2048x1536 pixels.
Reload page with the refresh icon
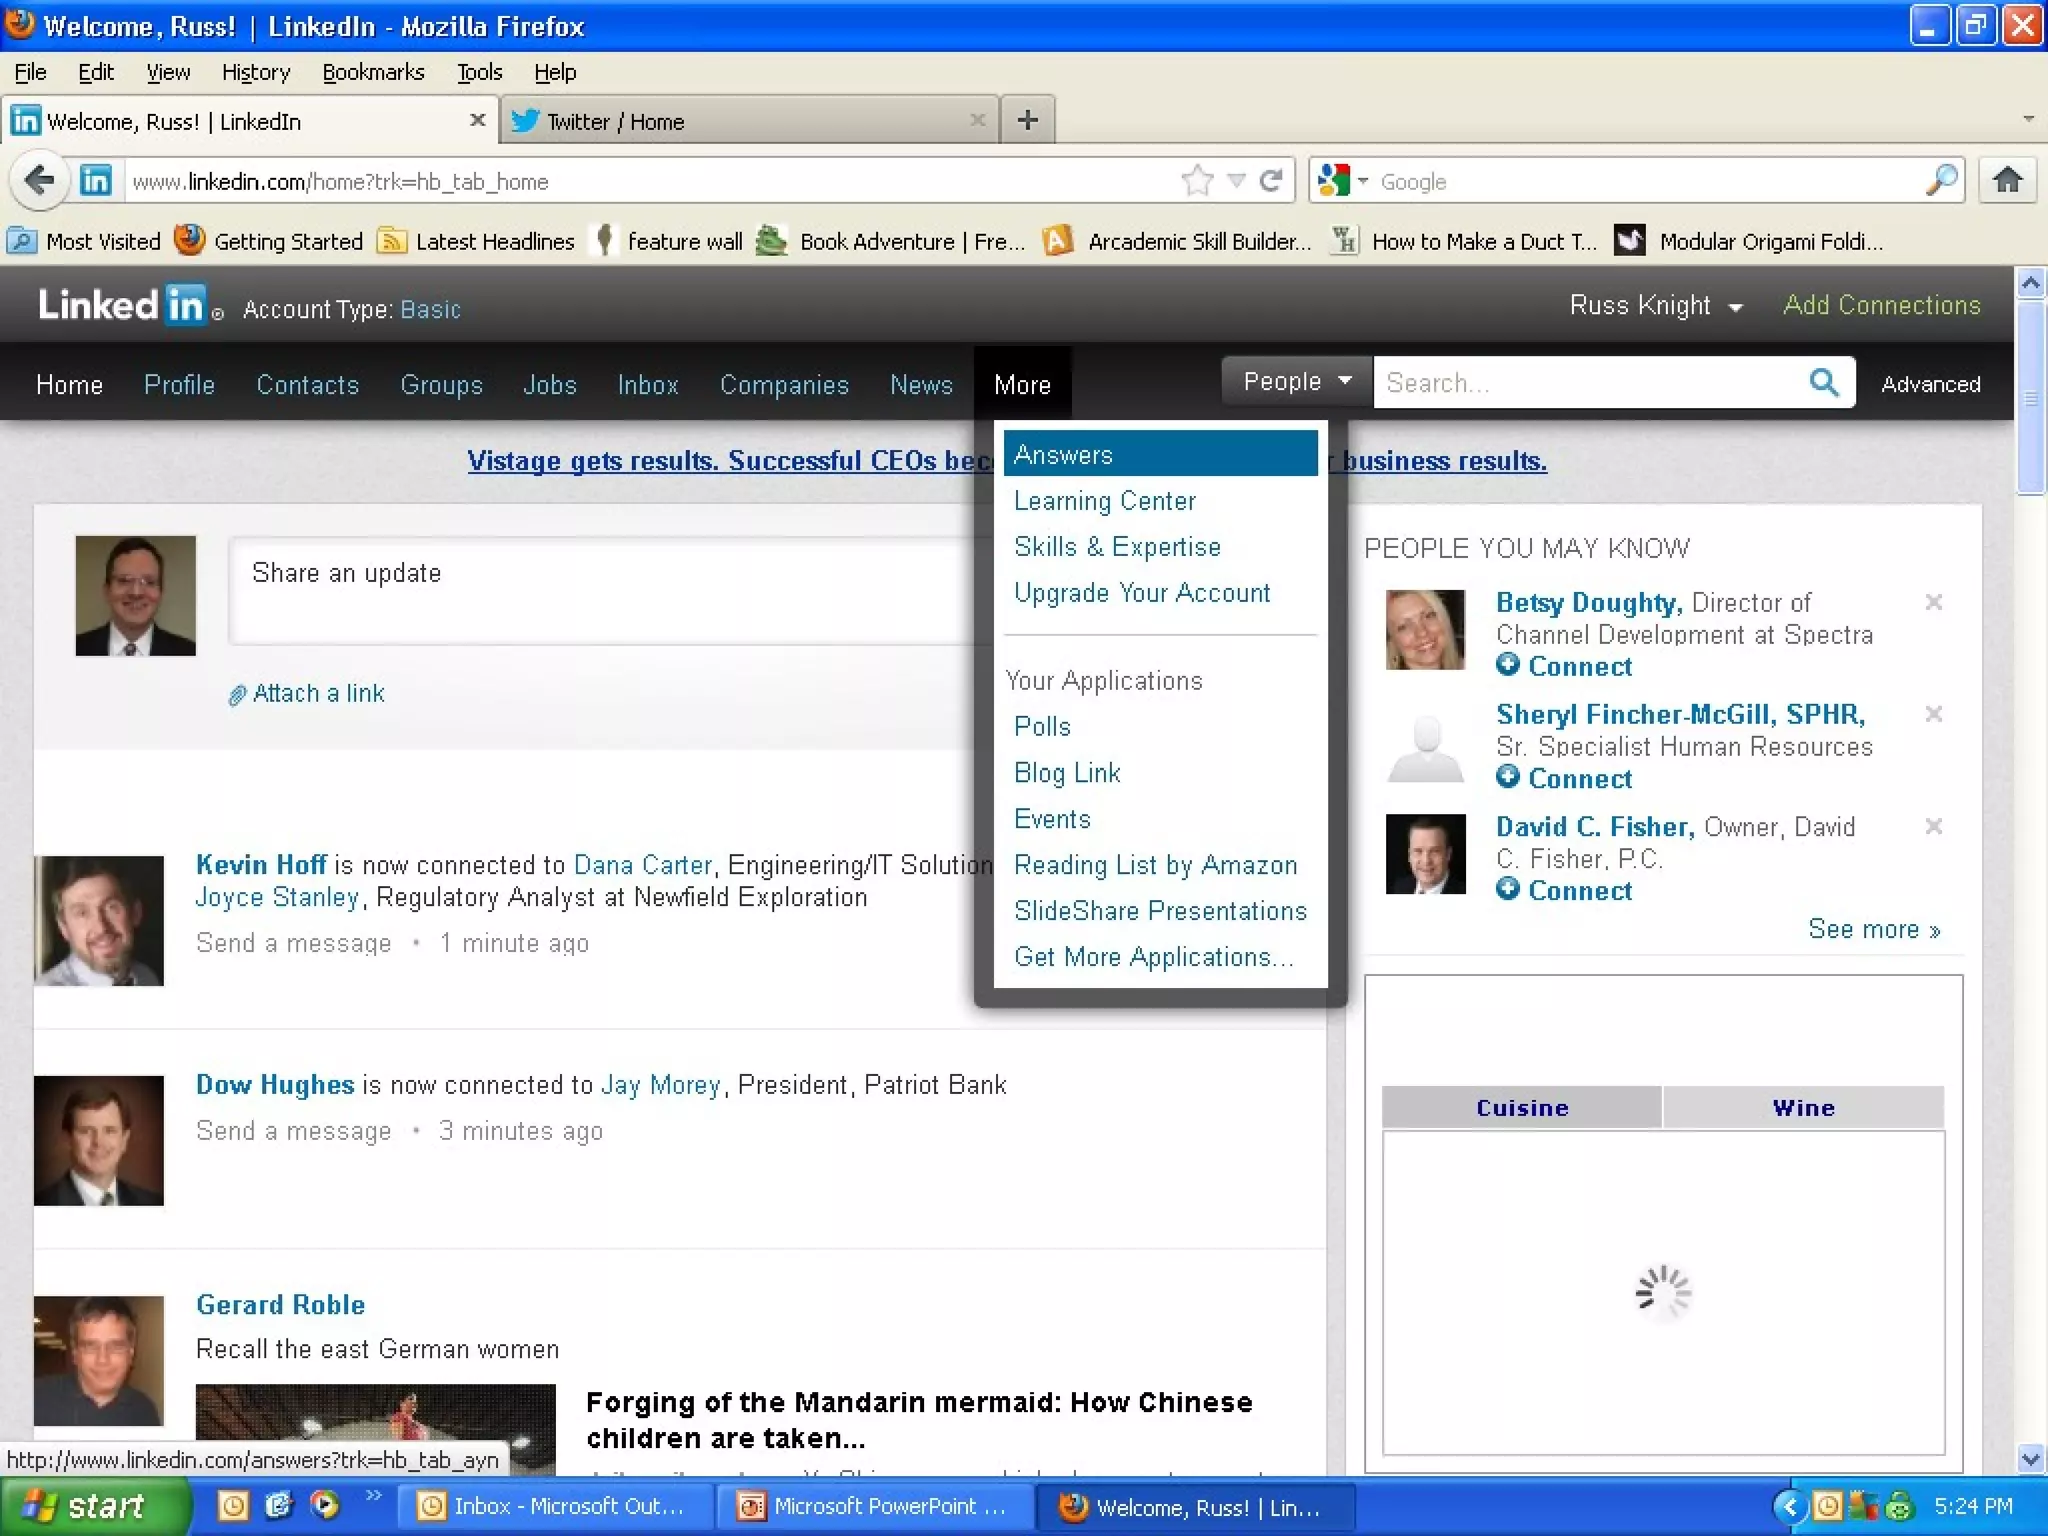point(1271,181)
